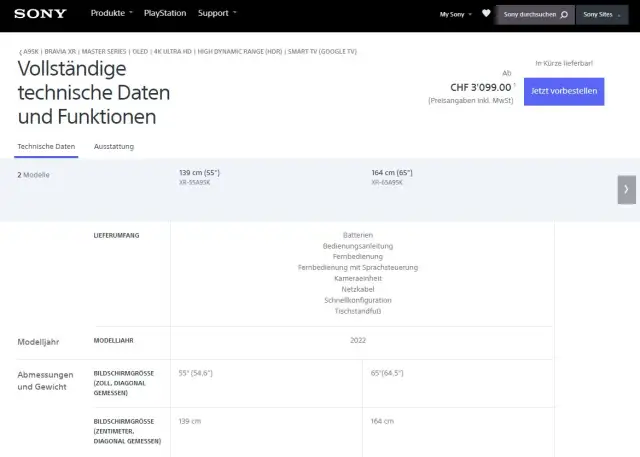The height and width of the screenshot is (457, 640).
Task: Click the In Kürze lieferbar! notice
Action: click(564, 63)
